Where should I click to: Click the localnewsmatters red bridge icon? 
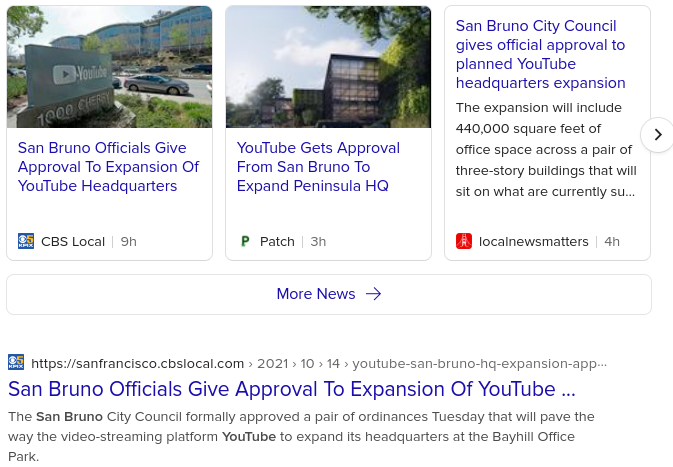pos(464,241)
